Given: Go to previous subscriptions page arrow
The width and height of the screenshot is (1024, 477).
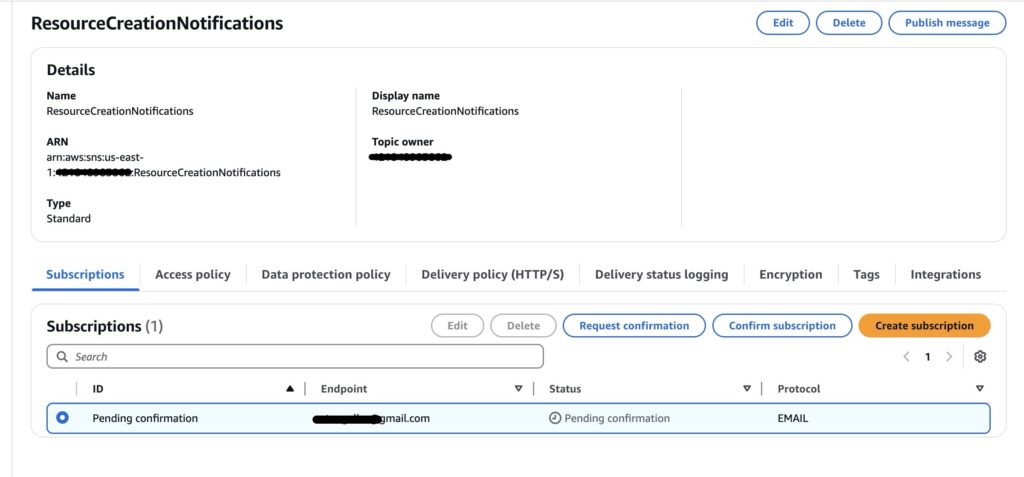Looking at the screenshot, I should [x=906, y=357].
